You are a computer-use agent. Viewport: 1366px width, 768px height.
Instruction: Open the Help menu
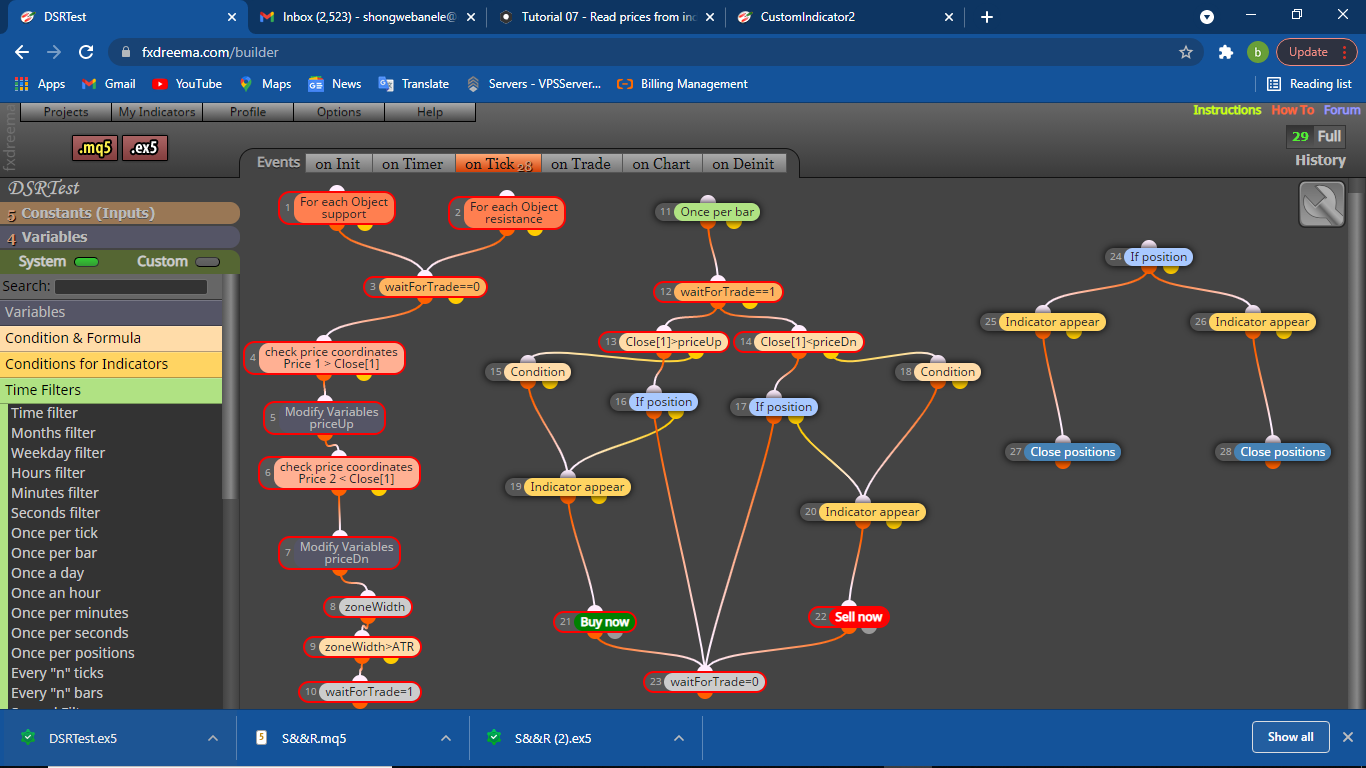(430, 112)
